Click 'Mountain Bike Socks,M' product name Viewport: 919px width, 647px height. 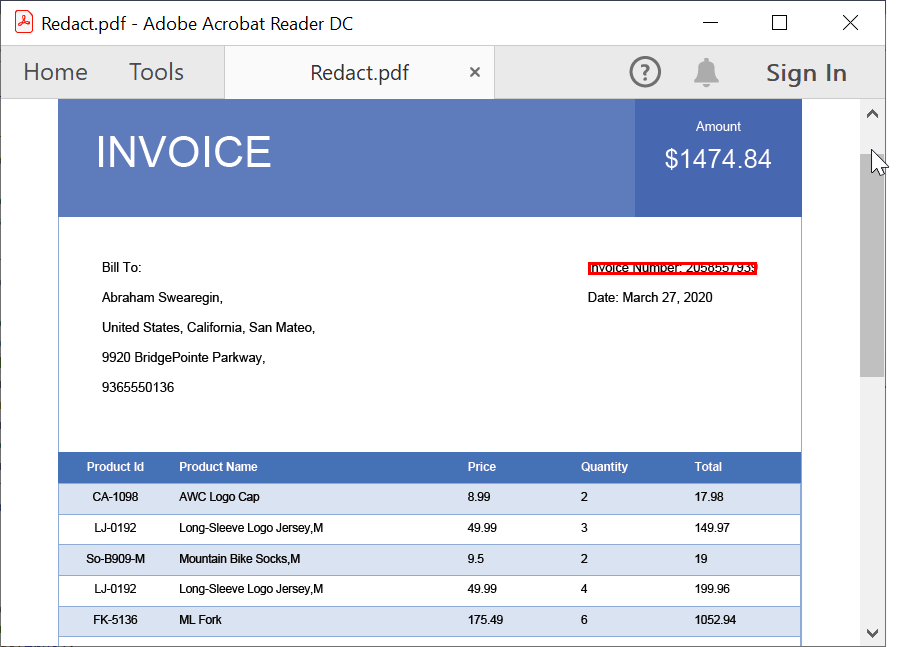(x=240, y=559)
